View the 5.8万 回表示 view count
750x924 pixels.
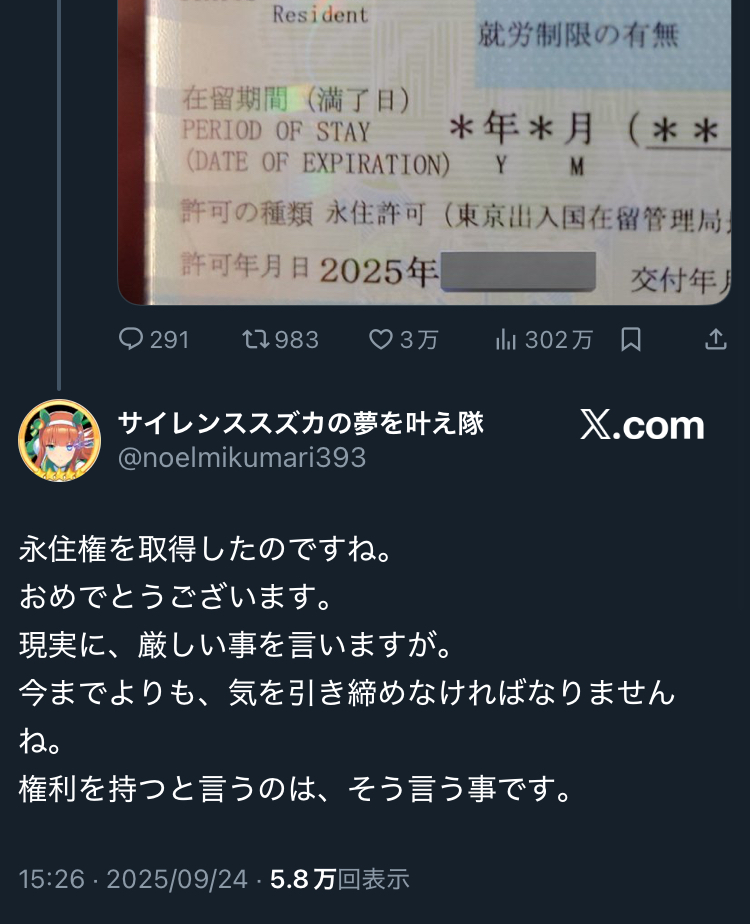tap(339, 879)
